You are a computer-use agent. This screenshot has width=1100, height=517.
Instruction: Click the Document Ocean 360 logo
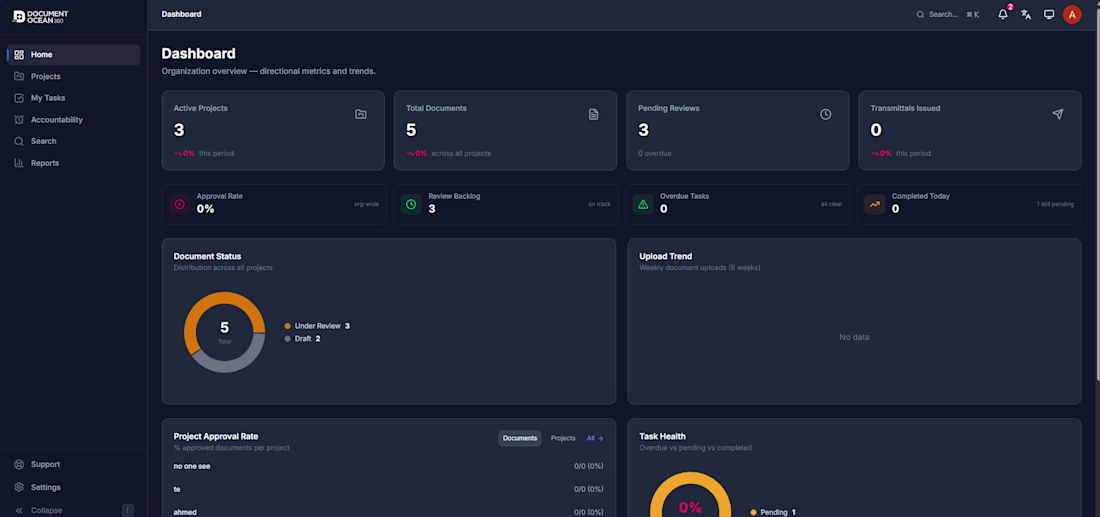pos(41,15)
